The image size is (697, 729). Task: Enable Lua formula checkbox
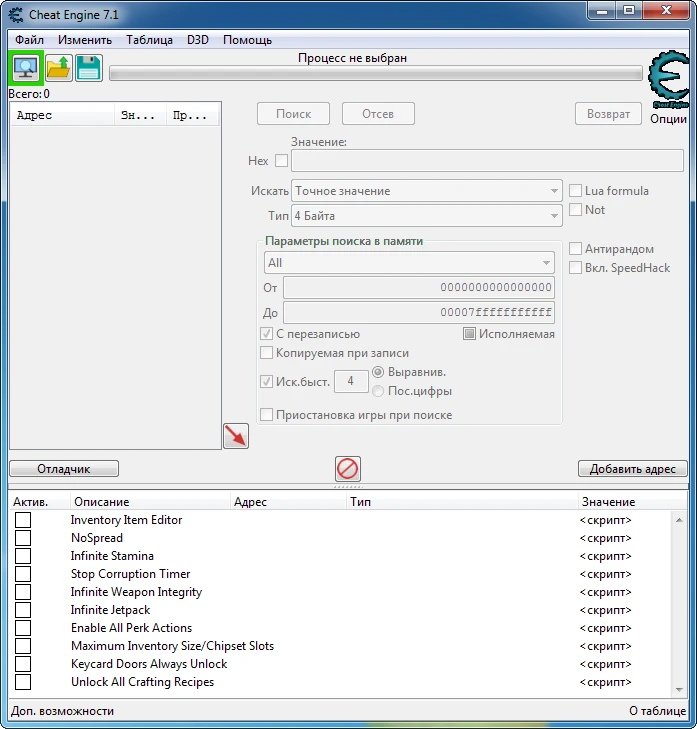tap(575, 191)
